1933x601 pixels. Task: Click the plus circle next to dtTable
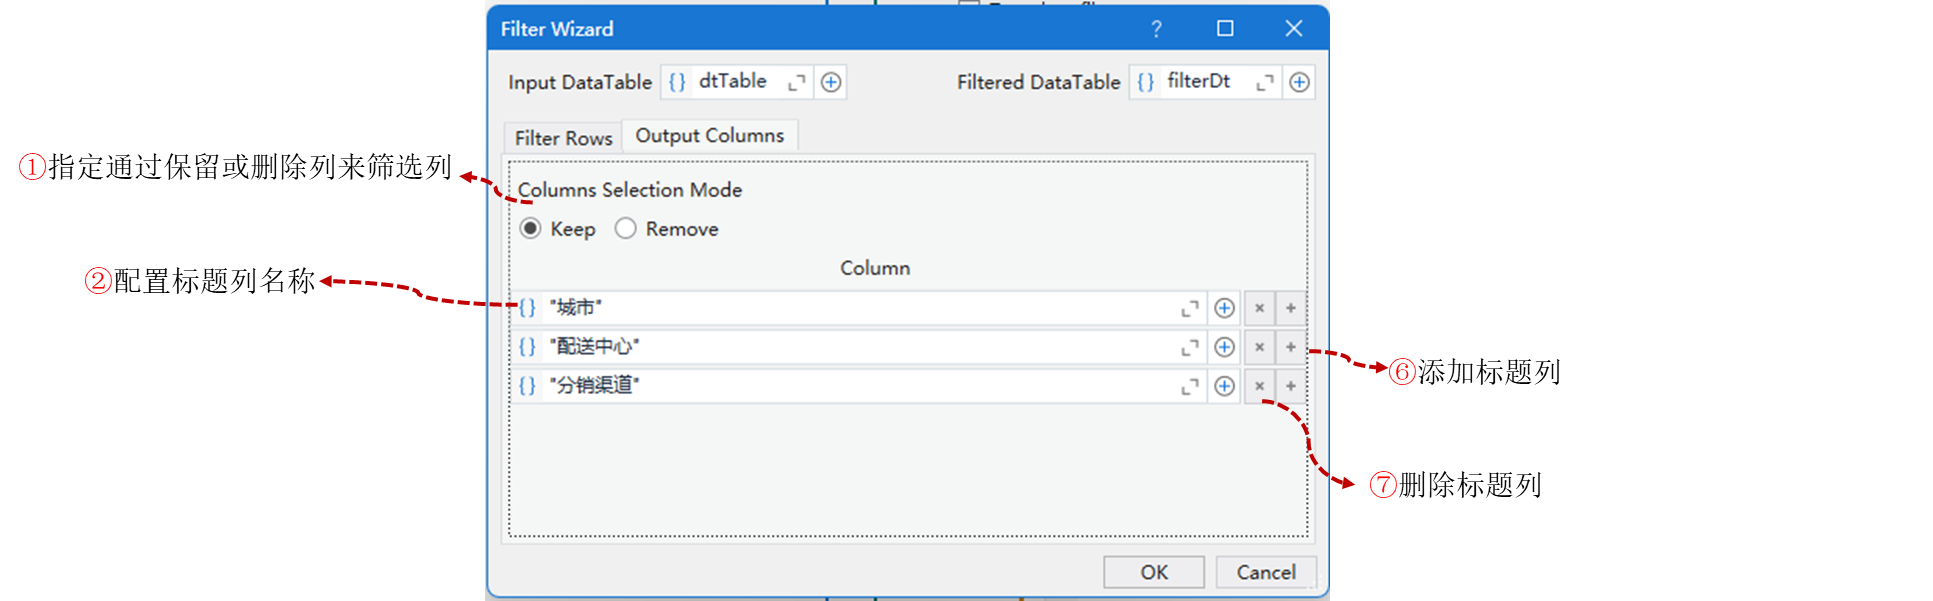click(831, 83)
